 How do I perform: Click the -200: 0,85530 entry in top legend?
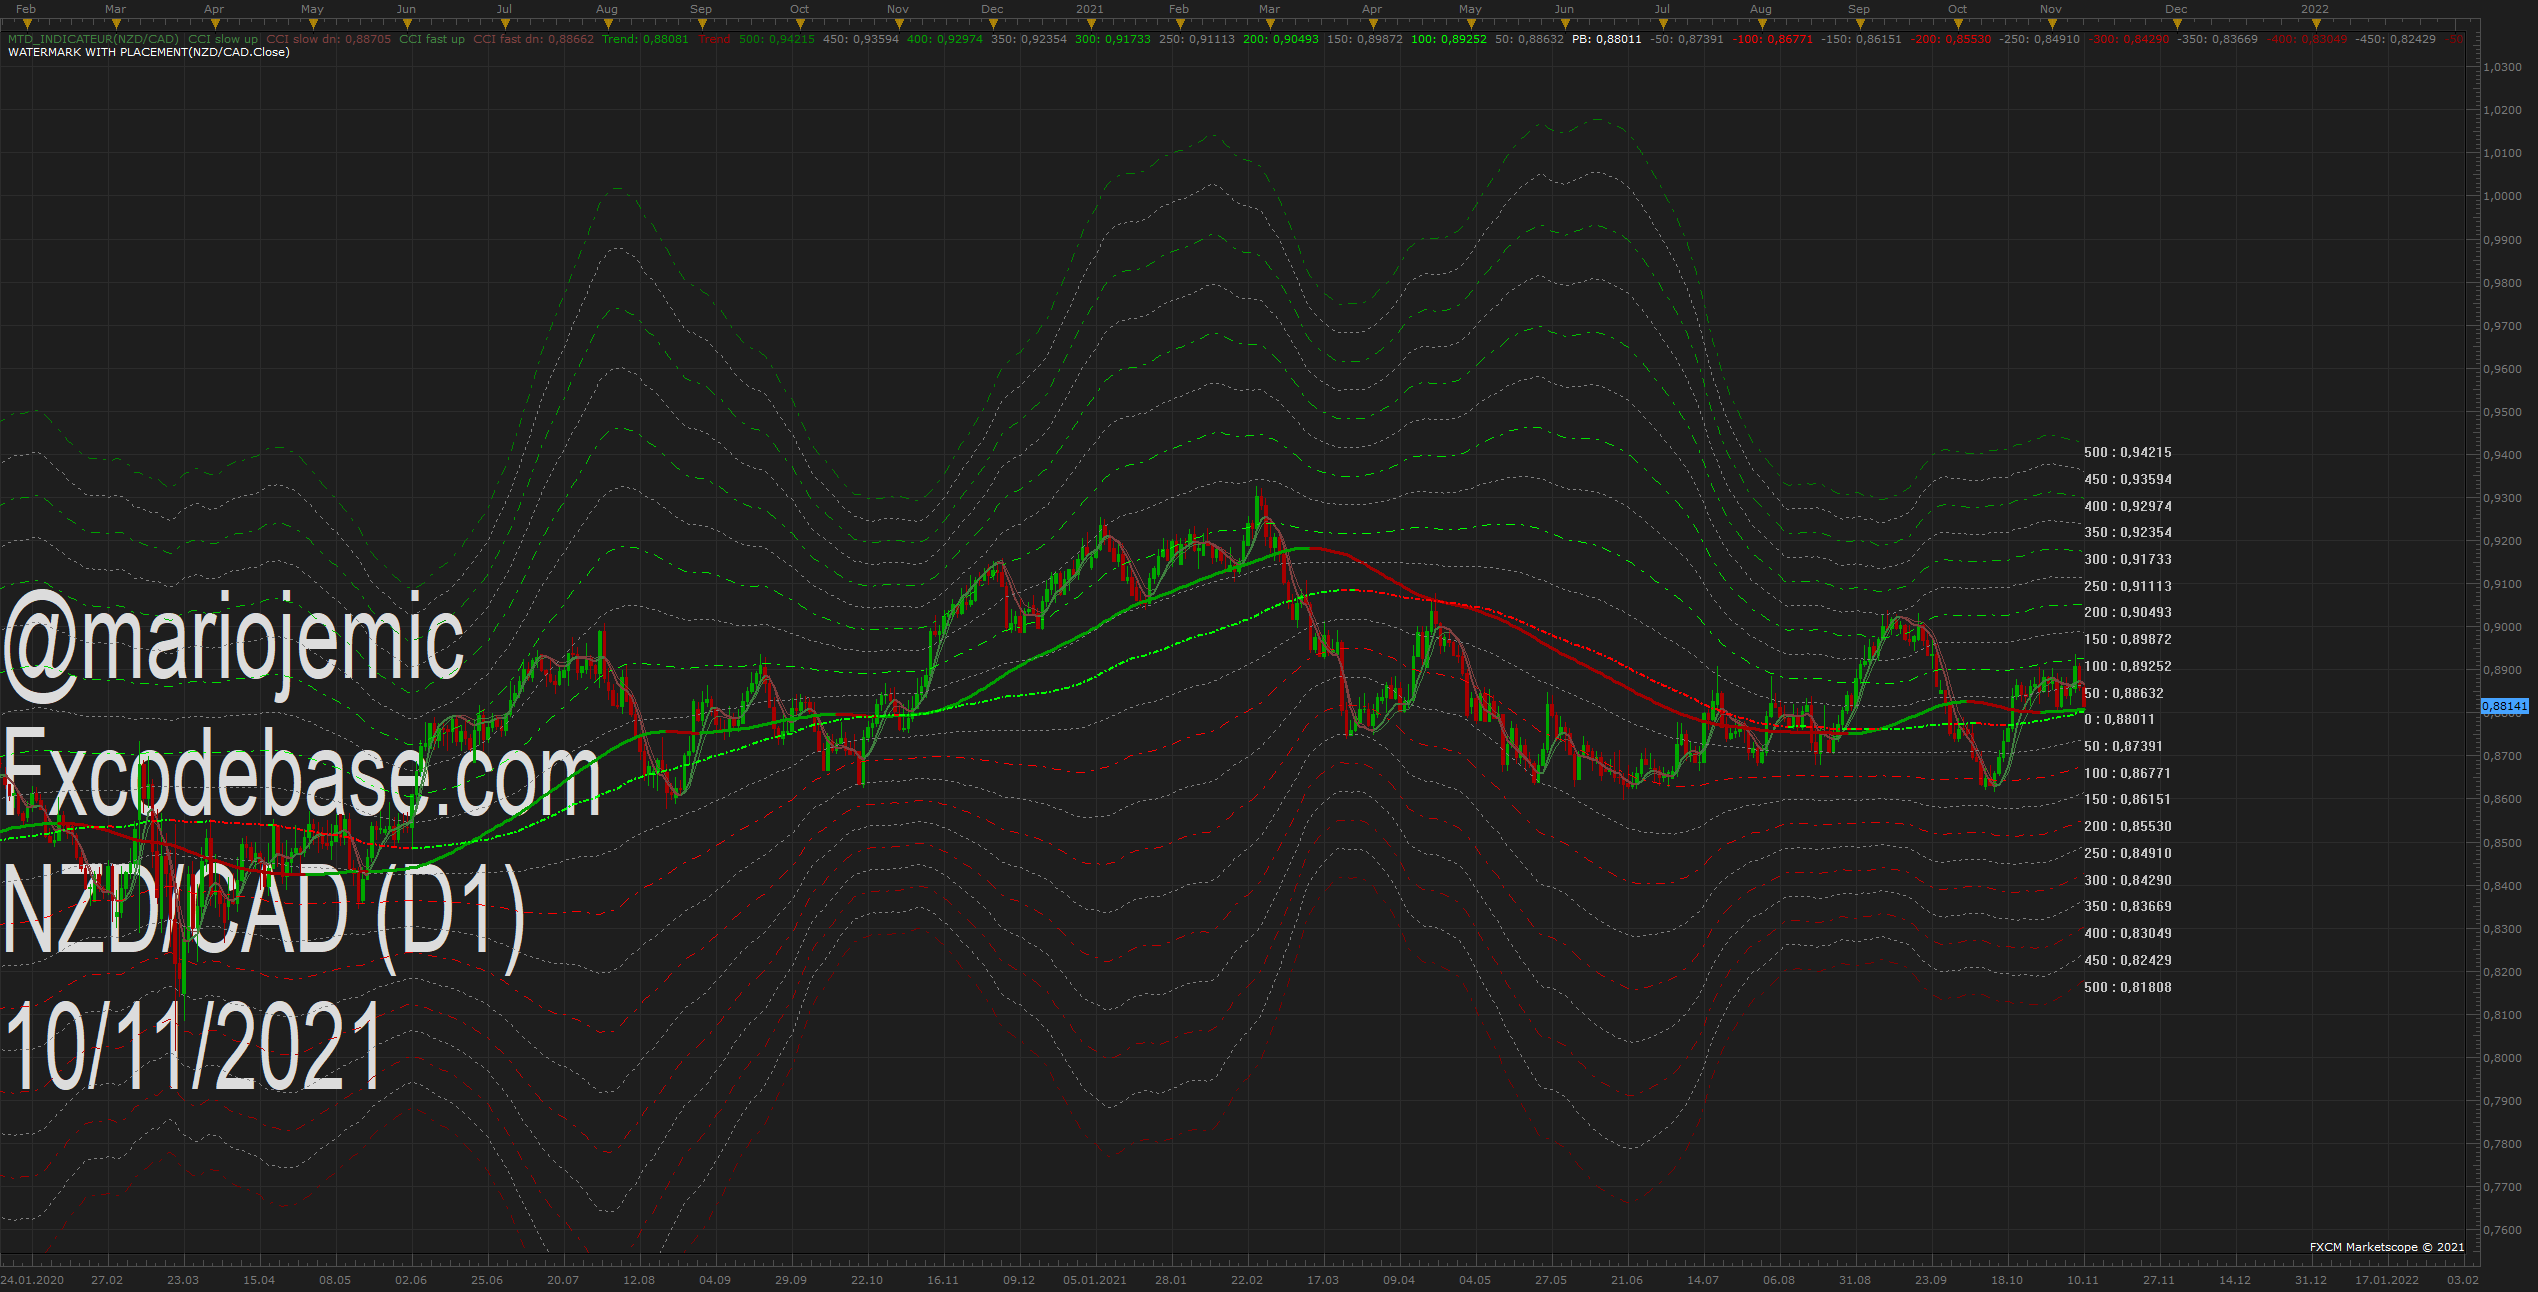[x=1951, y=40]
